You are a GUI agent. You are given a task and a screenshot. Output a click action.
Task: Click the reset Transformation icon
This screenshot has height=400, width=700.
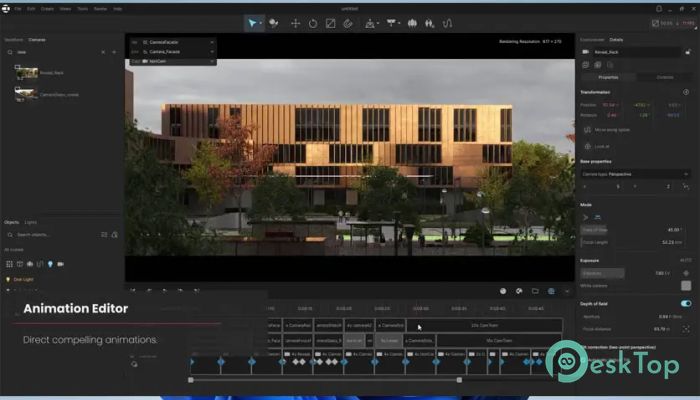688,90
